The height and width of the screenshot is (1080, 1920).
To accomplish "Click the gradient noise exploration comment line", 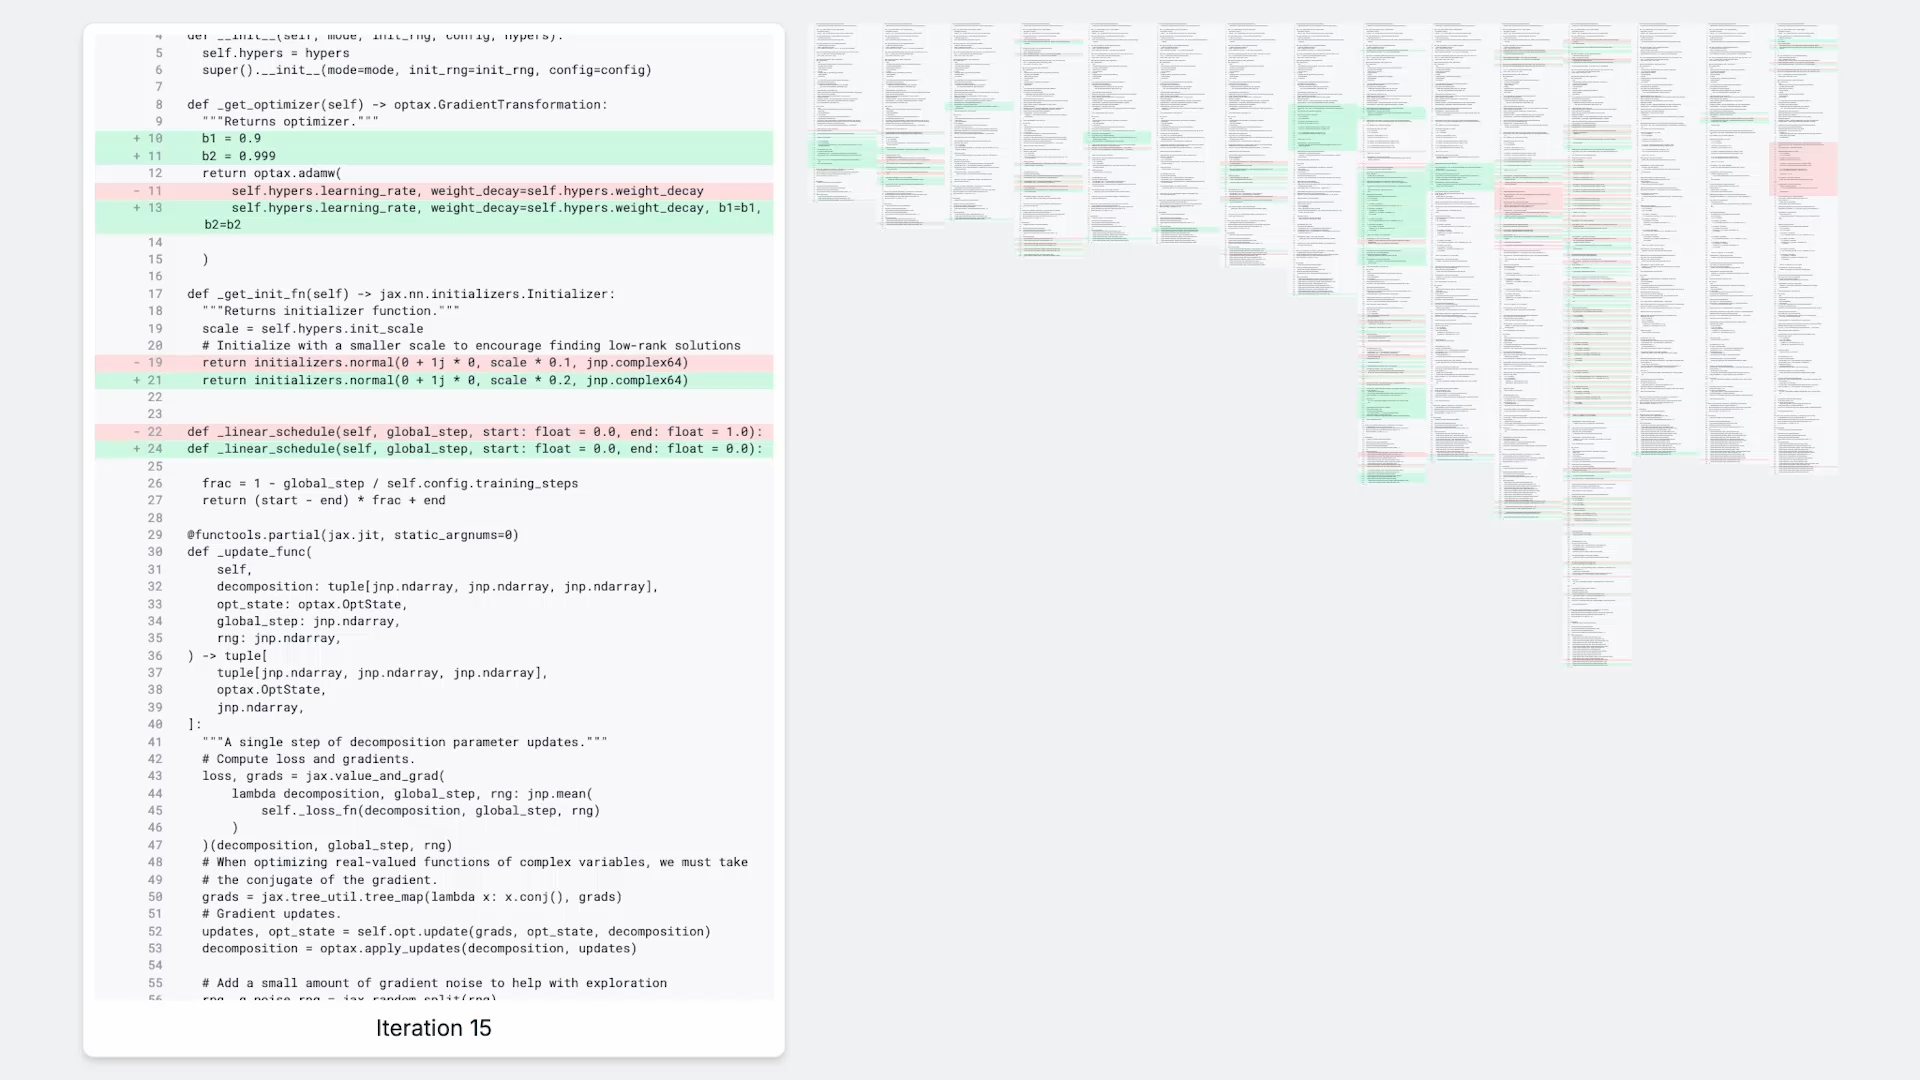I will tap(434, 983).
